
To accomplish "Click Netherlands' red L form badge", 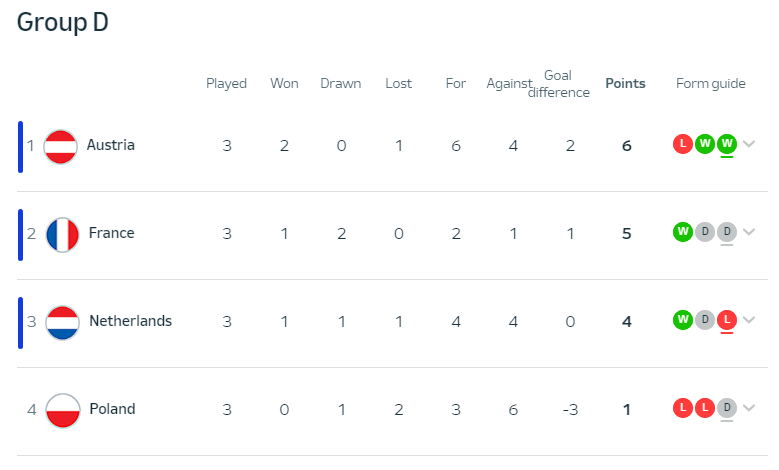I will tap(727, 319).
